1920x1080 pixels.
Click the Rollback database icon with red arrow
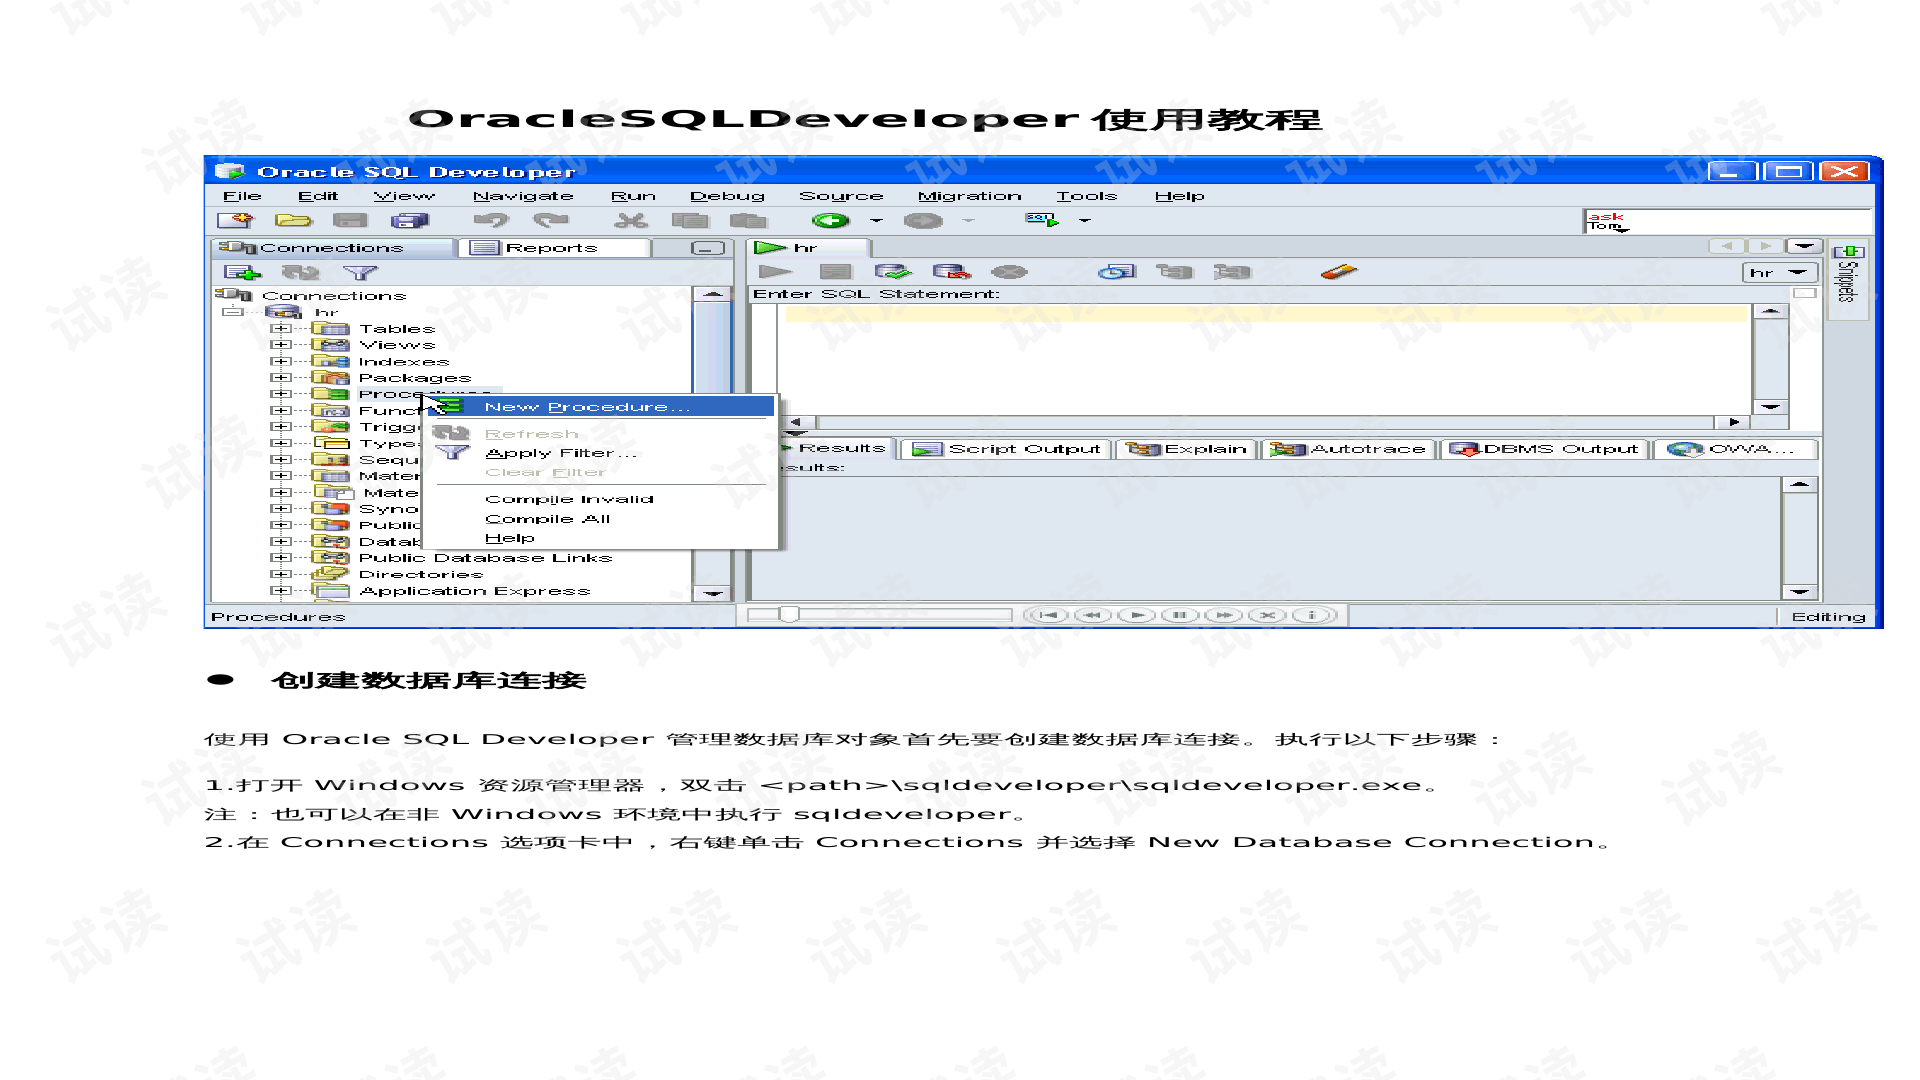click(951, 272)
